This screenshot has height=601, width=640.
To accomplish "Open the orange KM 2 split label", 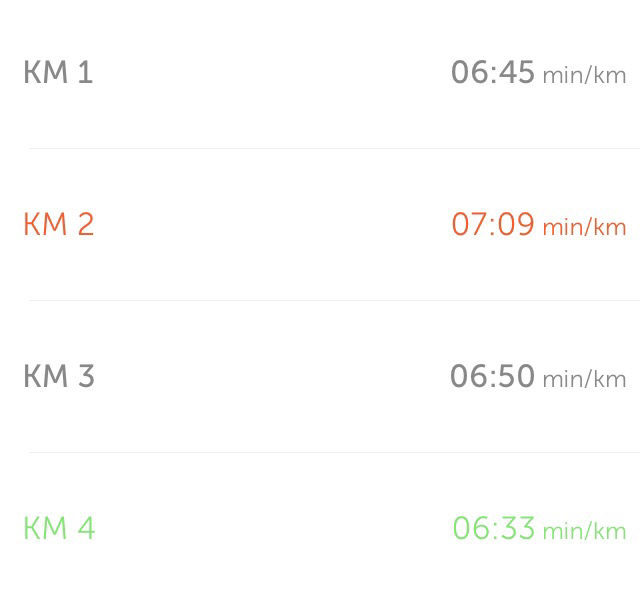I will (x=58, y=224).
